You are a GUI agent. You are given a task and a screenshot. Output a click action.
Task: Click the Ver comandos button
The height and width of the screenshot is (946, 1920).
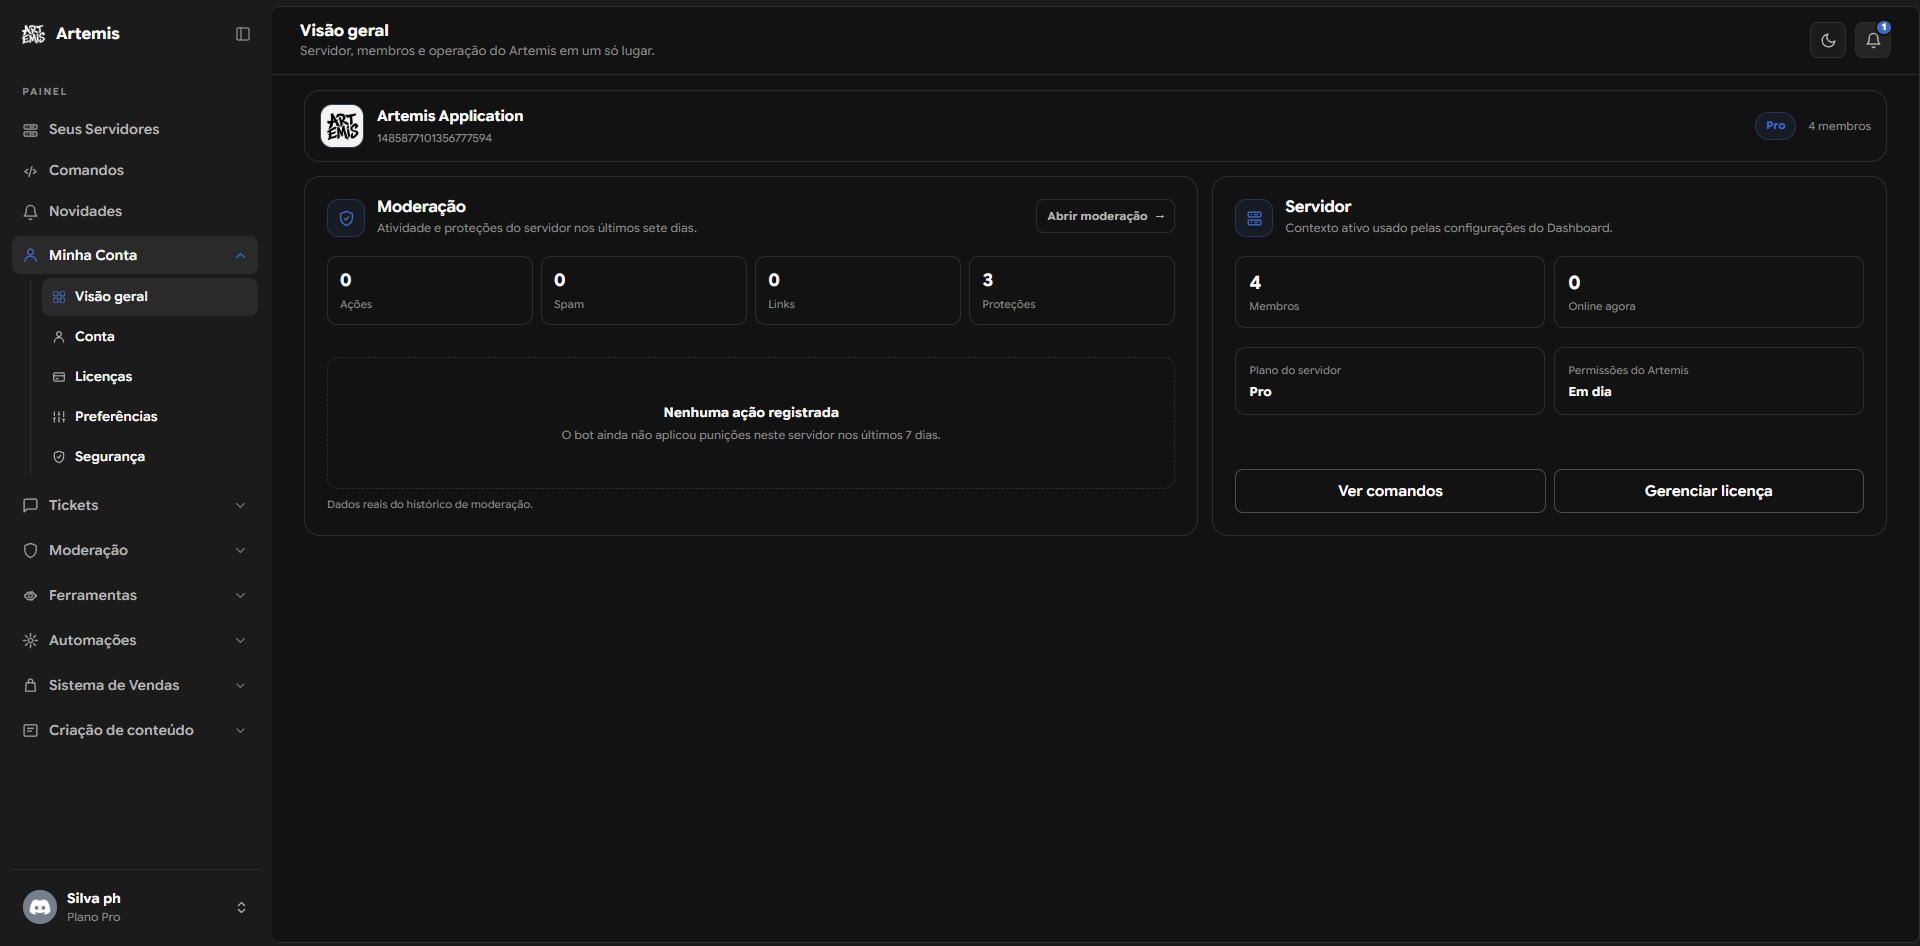[x=1390, y=491]
